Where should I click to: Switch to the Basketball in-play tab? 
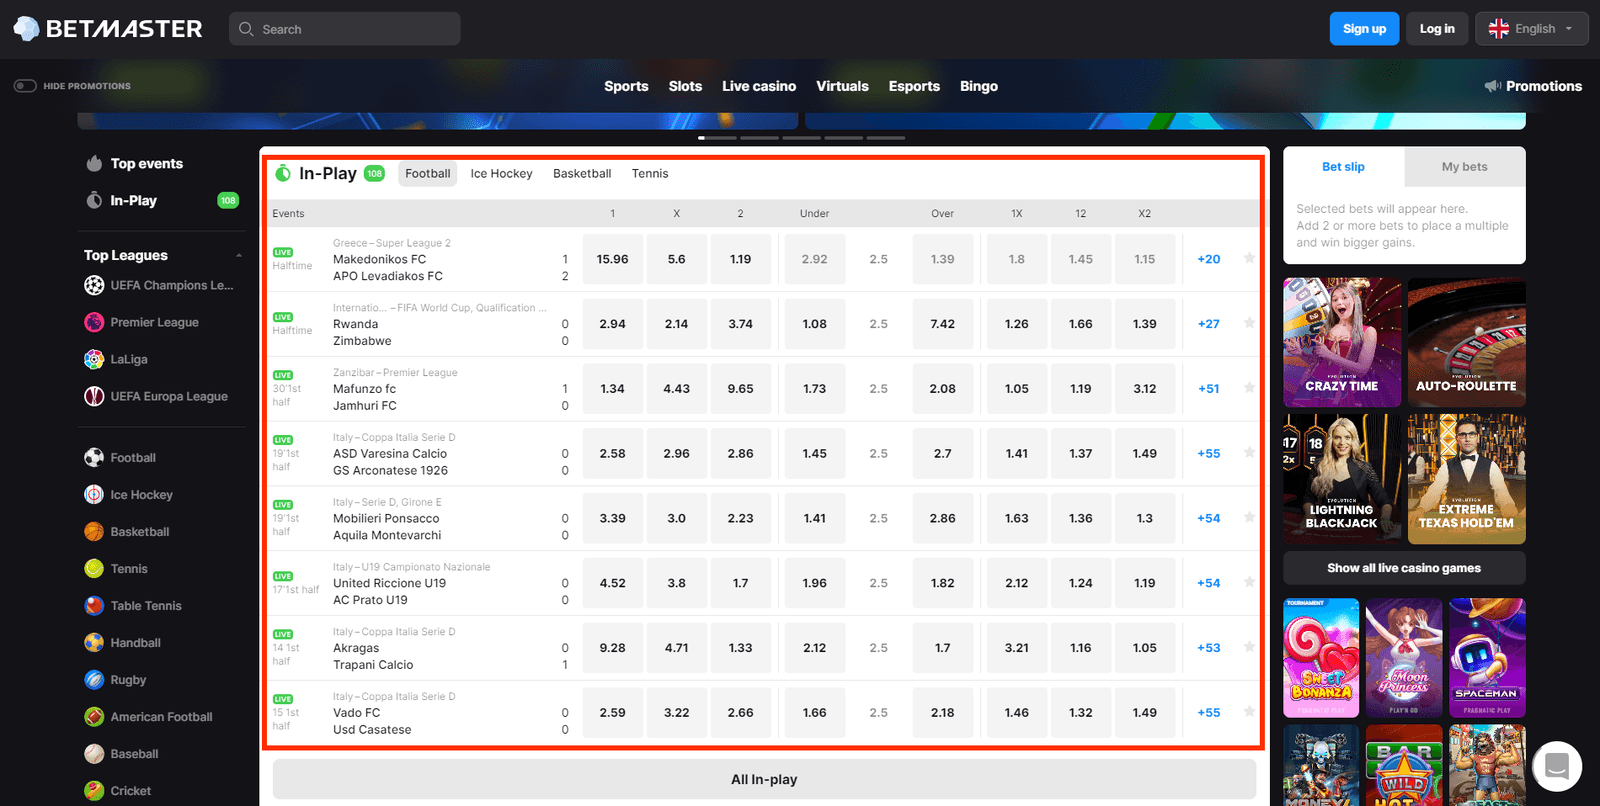(582, 174)
